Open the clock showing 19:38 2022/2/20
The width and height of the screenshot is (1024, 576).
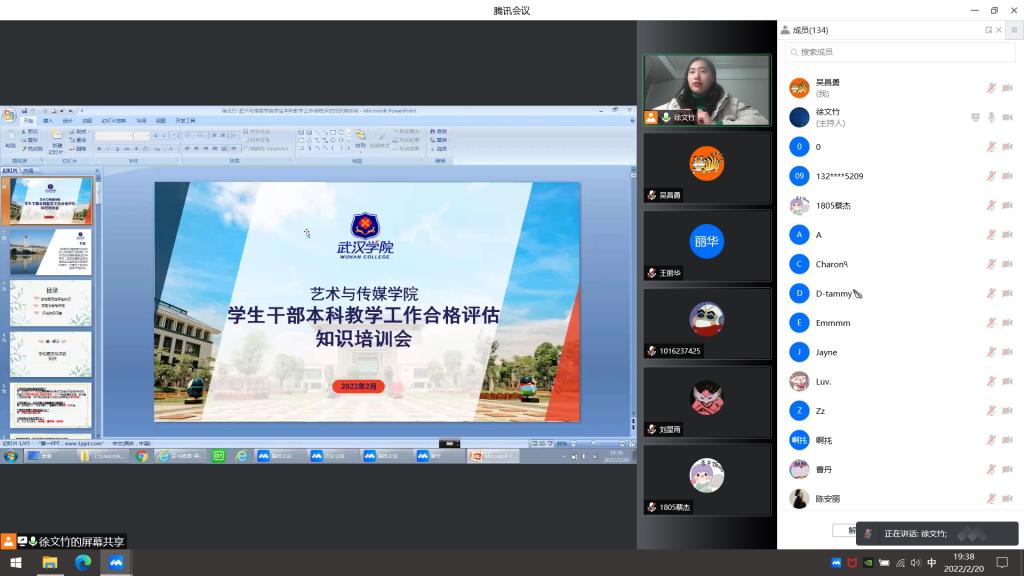[x=964, y=563]
